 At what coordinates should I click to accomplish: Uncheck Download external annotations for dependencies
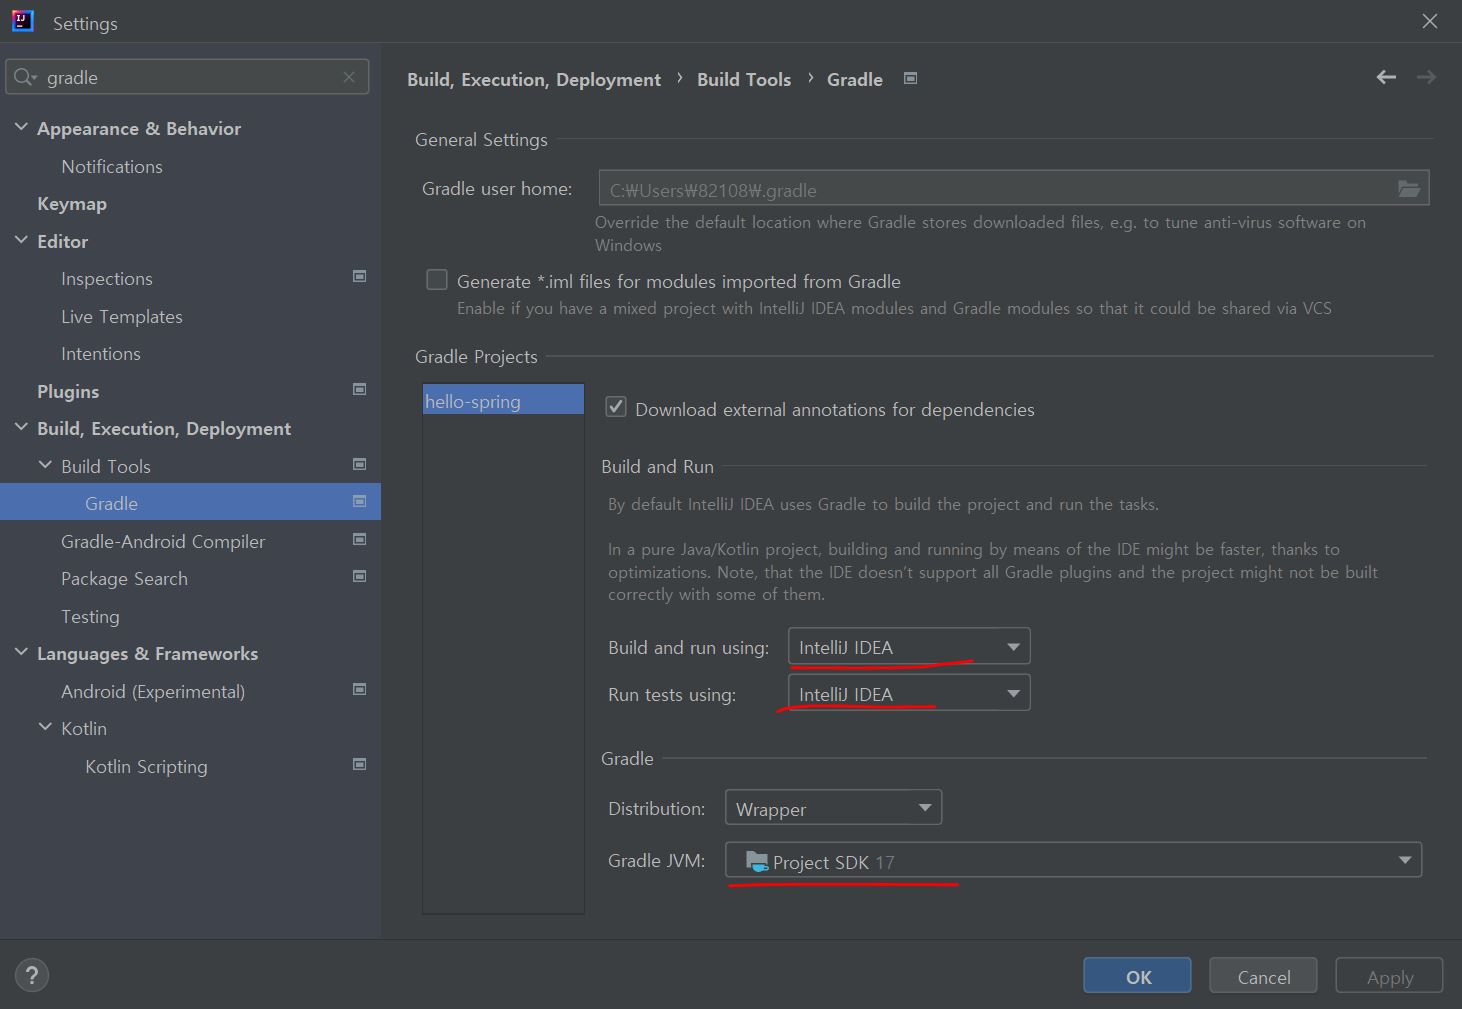point(616,407)
